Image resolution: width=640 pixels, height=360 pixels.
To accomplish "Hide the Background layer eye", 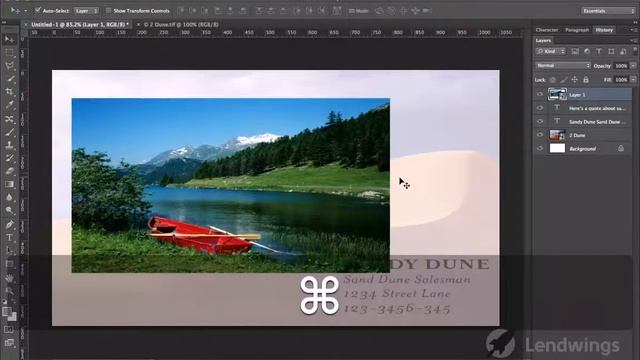I will point(540,149).
